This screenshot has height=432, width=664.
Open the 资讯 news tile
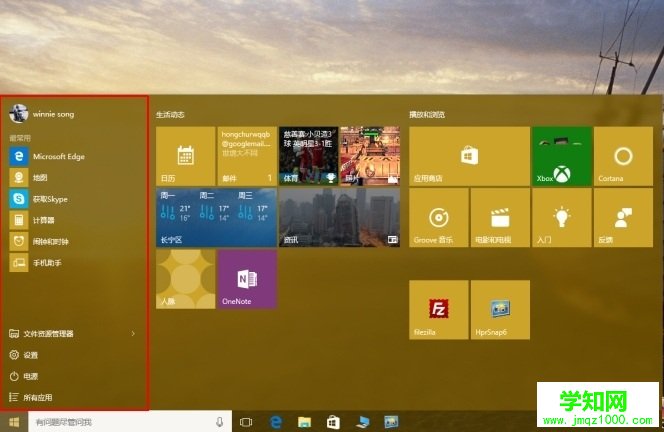[x=339, y=217]
